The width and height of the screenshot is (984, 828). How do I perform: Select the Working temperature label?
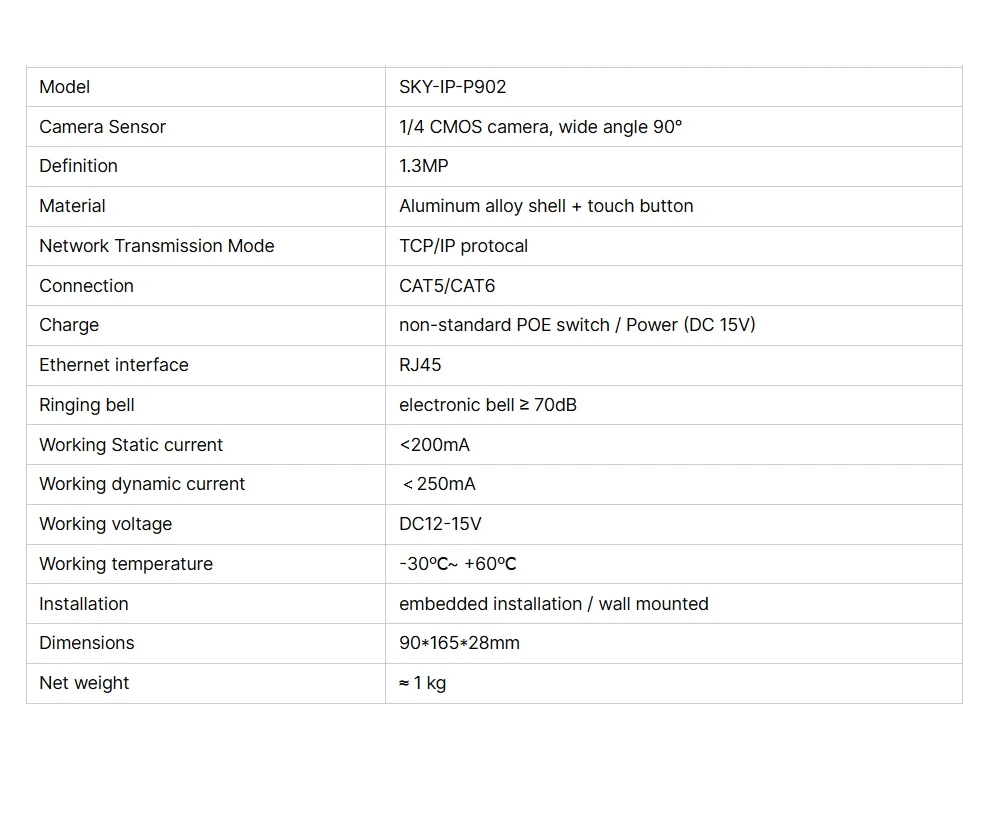(x=126, y=564)
